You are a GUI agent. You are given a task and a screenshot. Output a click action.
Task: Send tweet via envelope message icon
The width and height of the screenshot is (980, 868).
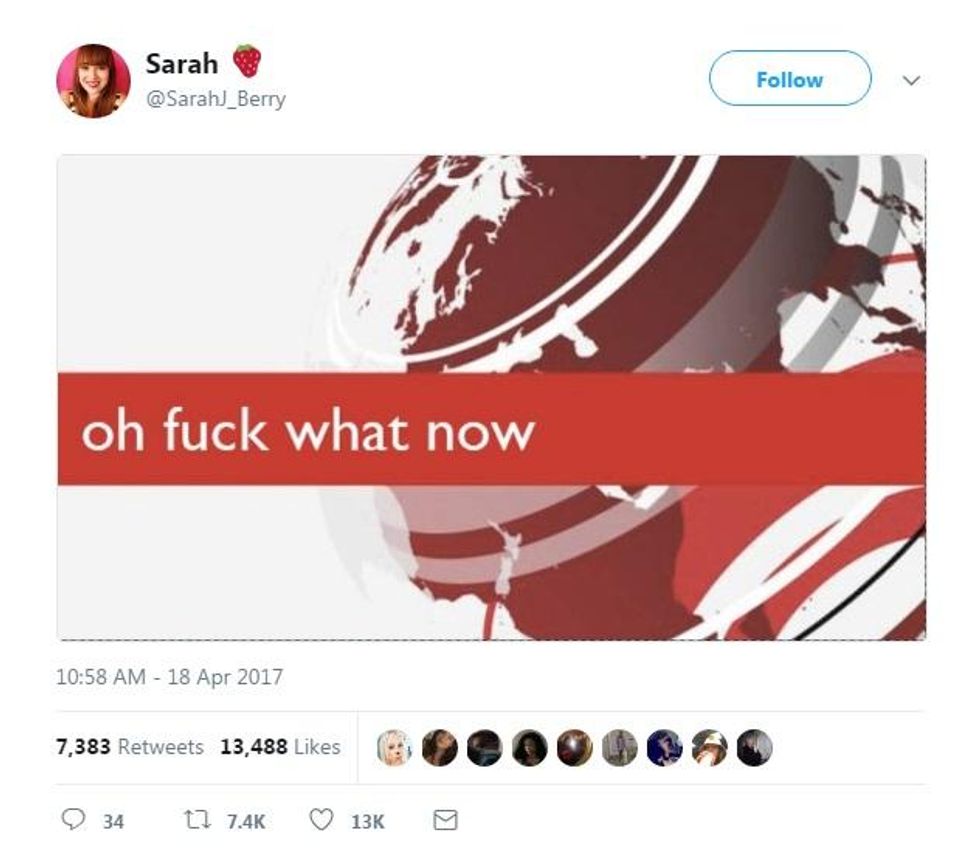tap(445, 821)
